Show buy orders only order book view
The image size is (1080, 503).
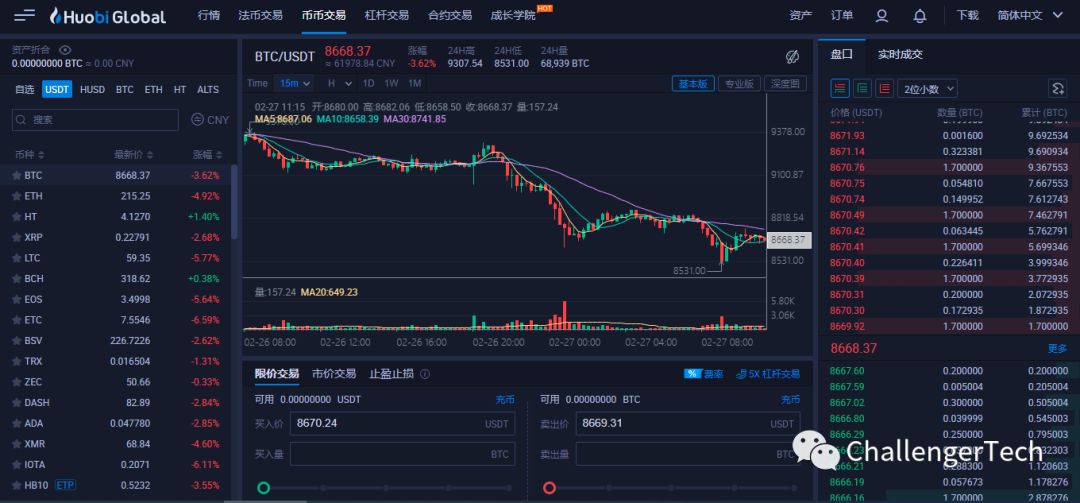click(x=862, y=88)
